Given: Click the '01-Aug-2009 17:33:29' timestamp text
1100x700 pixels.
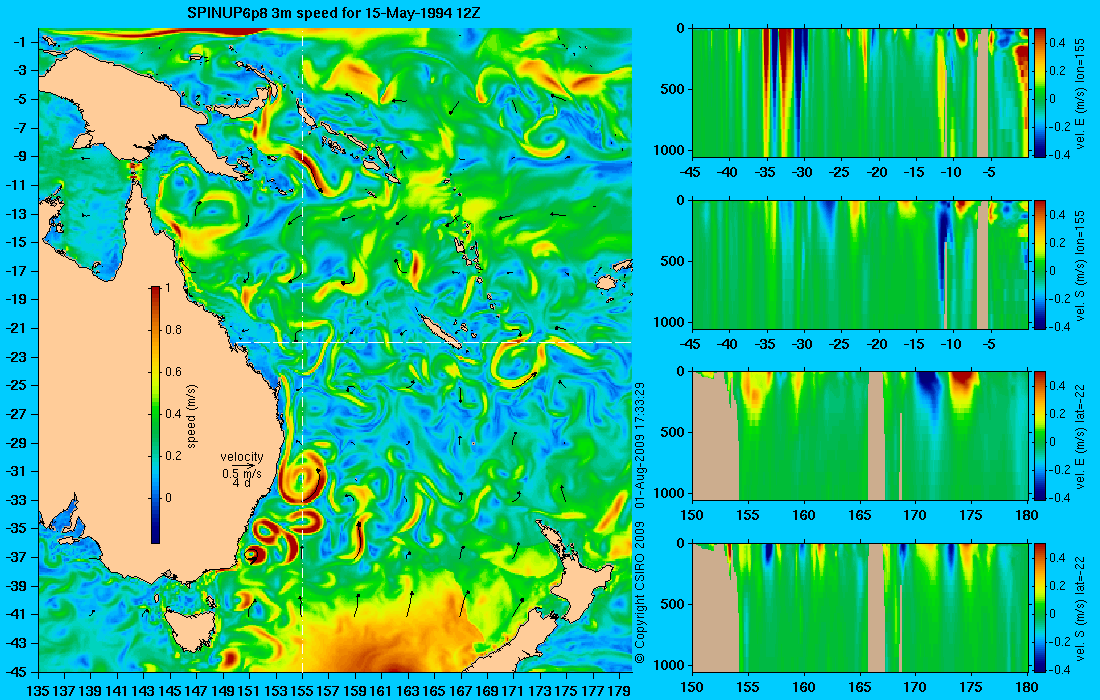Looking at the screenshot, I should tap(639, 445).
